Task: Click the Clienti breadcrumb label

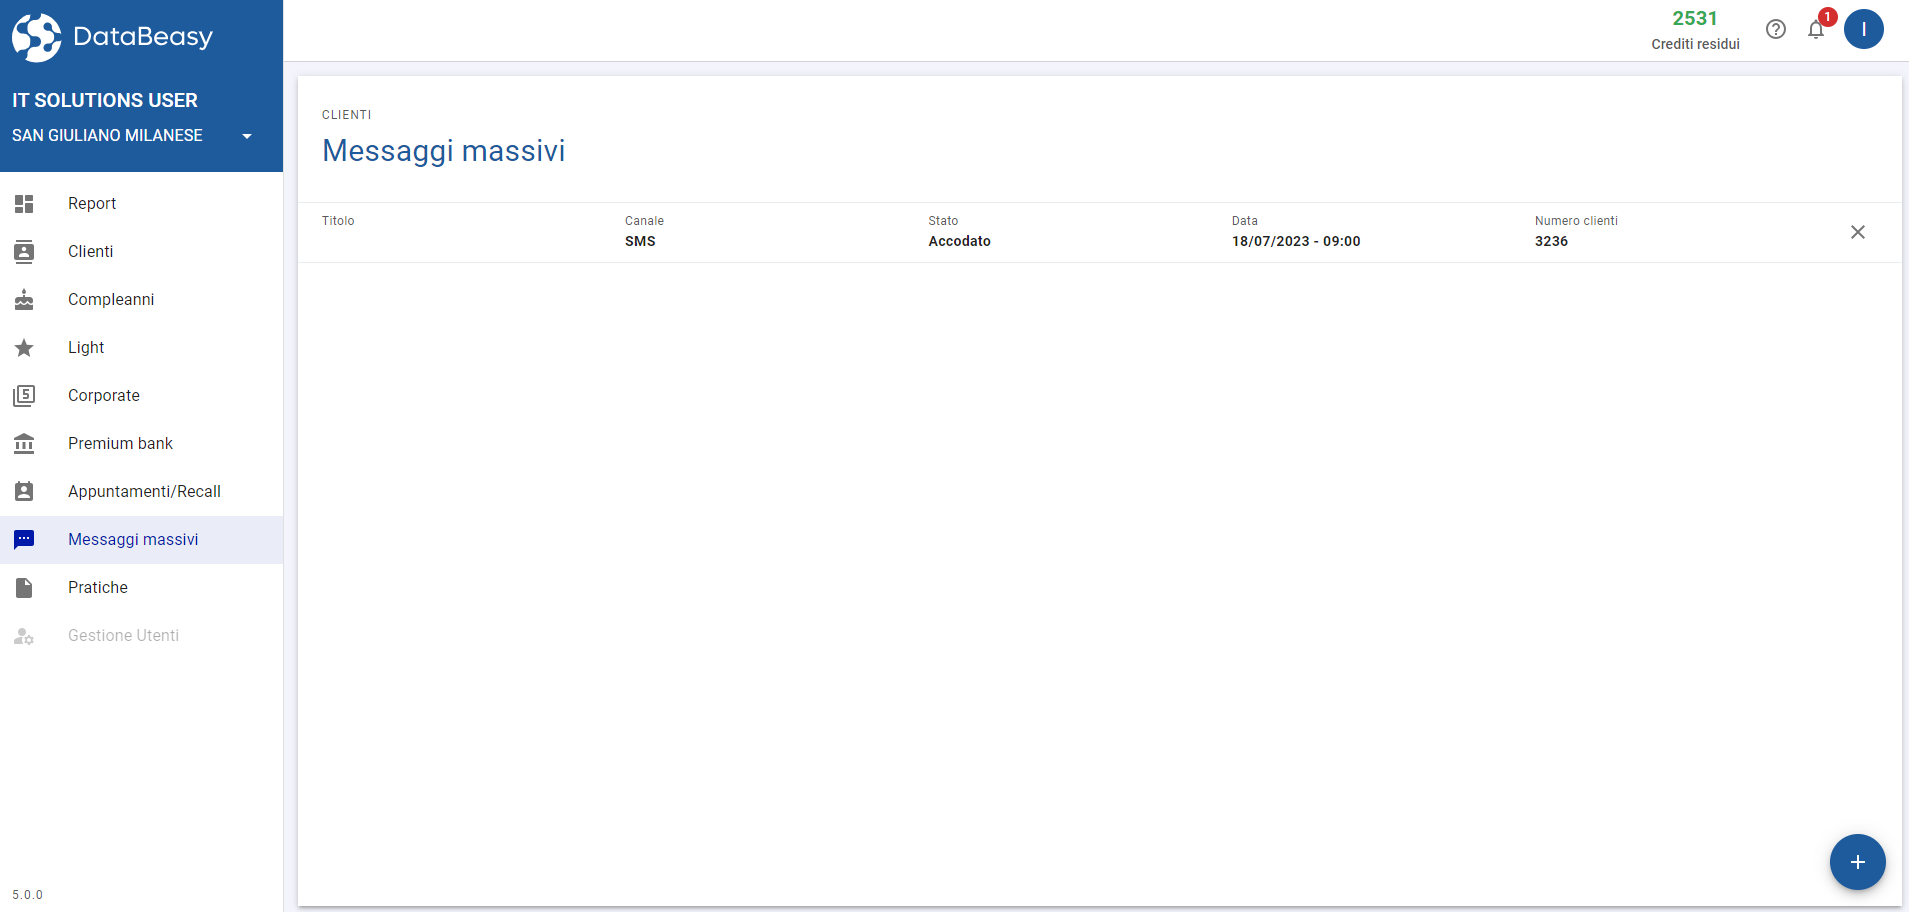Action: pyautogui.click(x=346, y=115)
